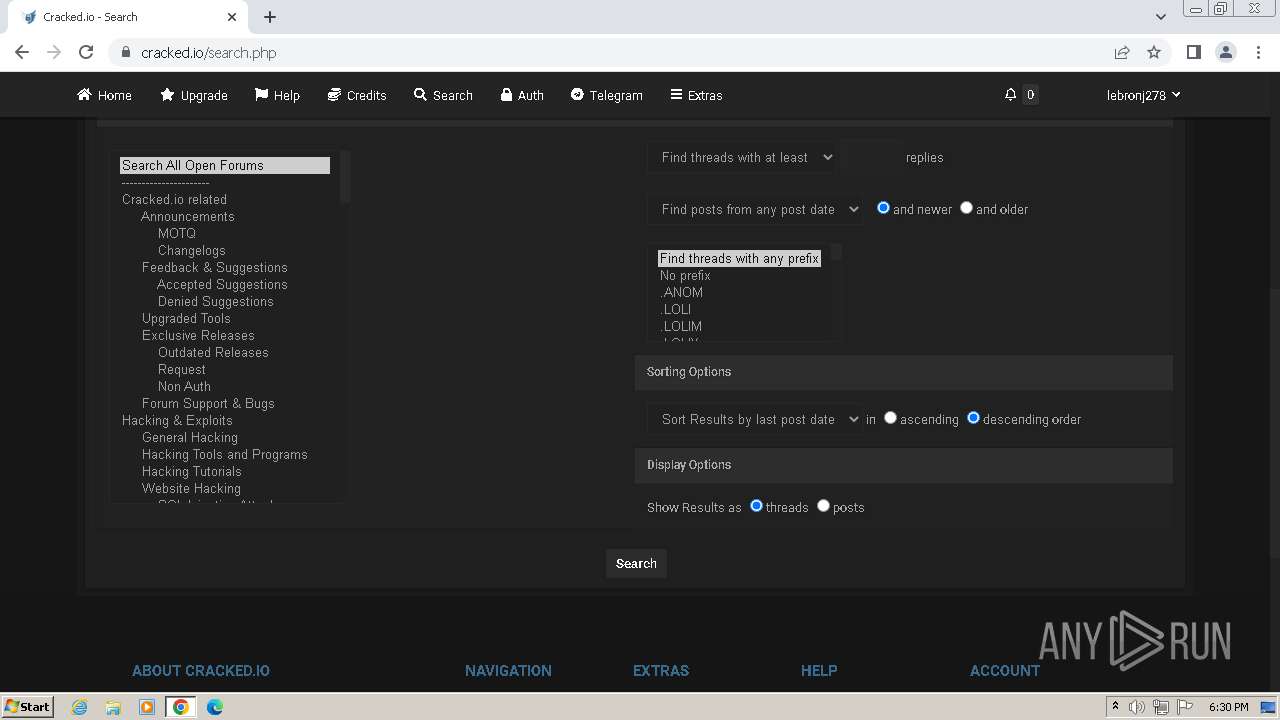This screenshot has height=720, width=1280.
Task: Open the 'Find posts from any post date' dropdown
Action: point(755,209)
